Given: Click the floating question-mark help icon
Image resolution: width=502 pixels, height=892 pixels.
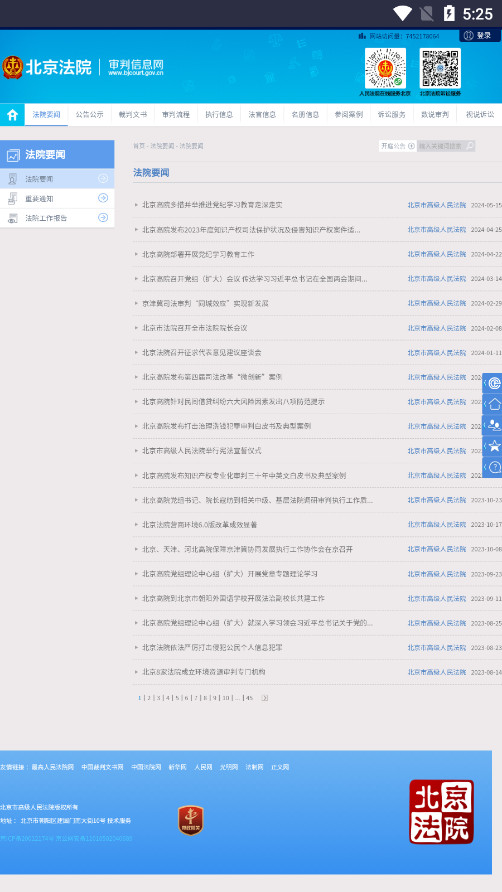Looking at the screenshot, I should 493,467.
